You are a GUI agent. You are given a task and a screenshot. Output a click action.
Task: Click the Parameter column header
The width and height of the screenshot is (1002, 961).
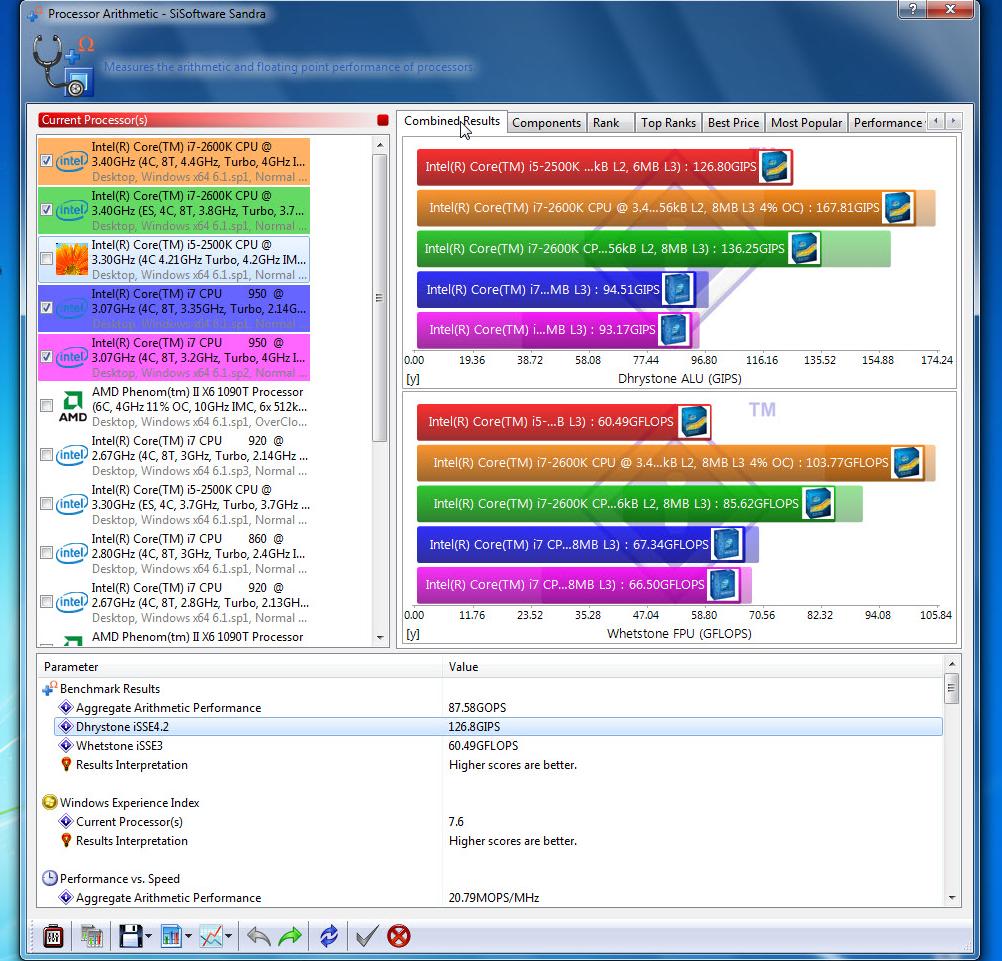(240, 666)
